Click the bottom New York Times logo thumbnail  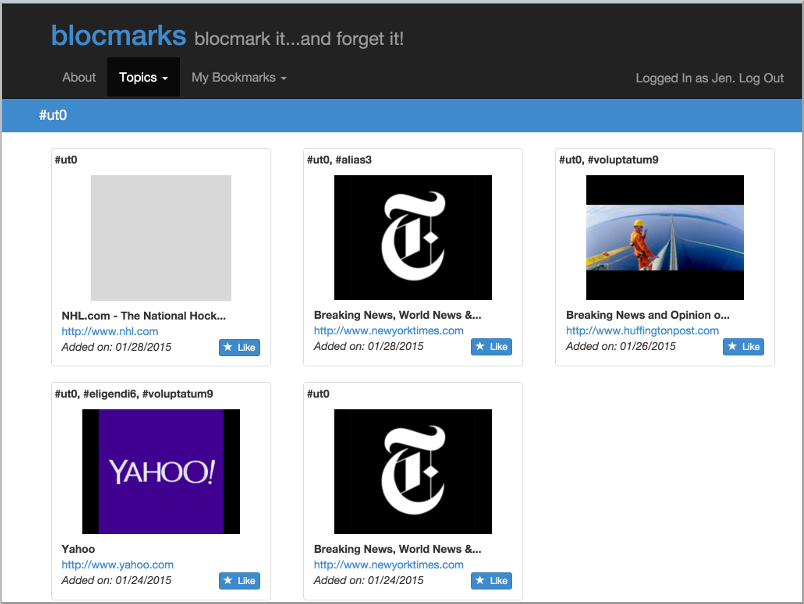[x=413, y=471]
